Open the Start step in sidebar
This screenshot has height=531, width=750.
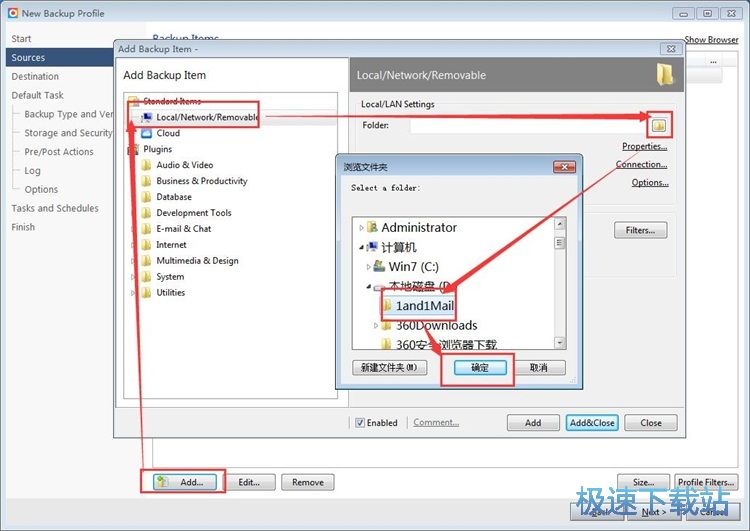(22, 39)
